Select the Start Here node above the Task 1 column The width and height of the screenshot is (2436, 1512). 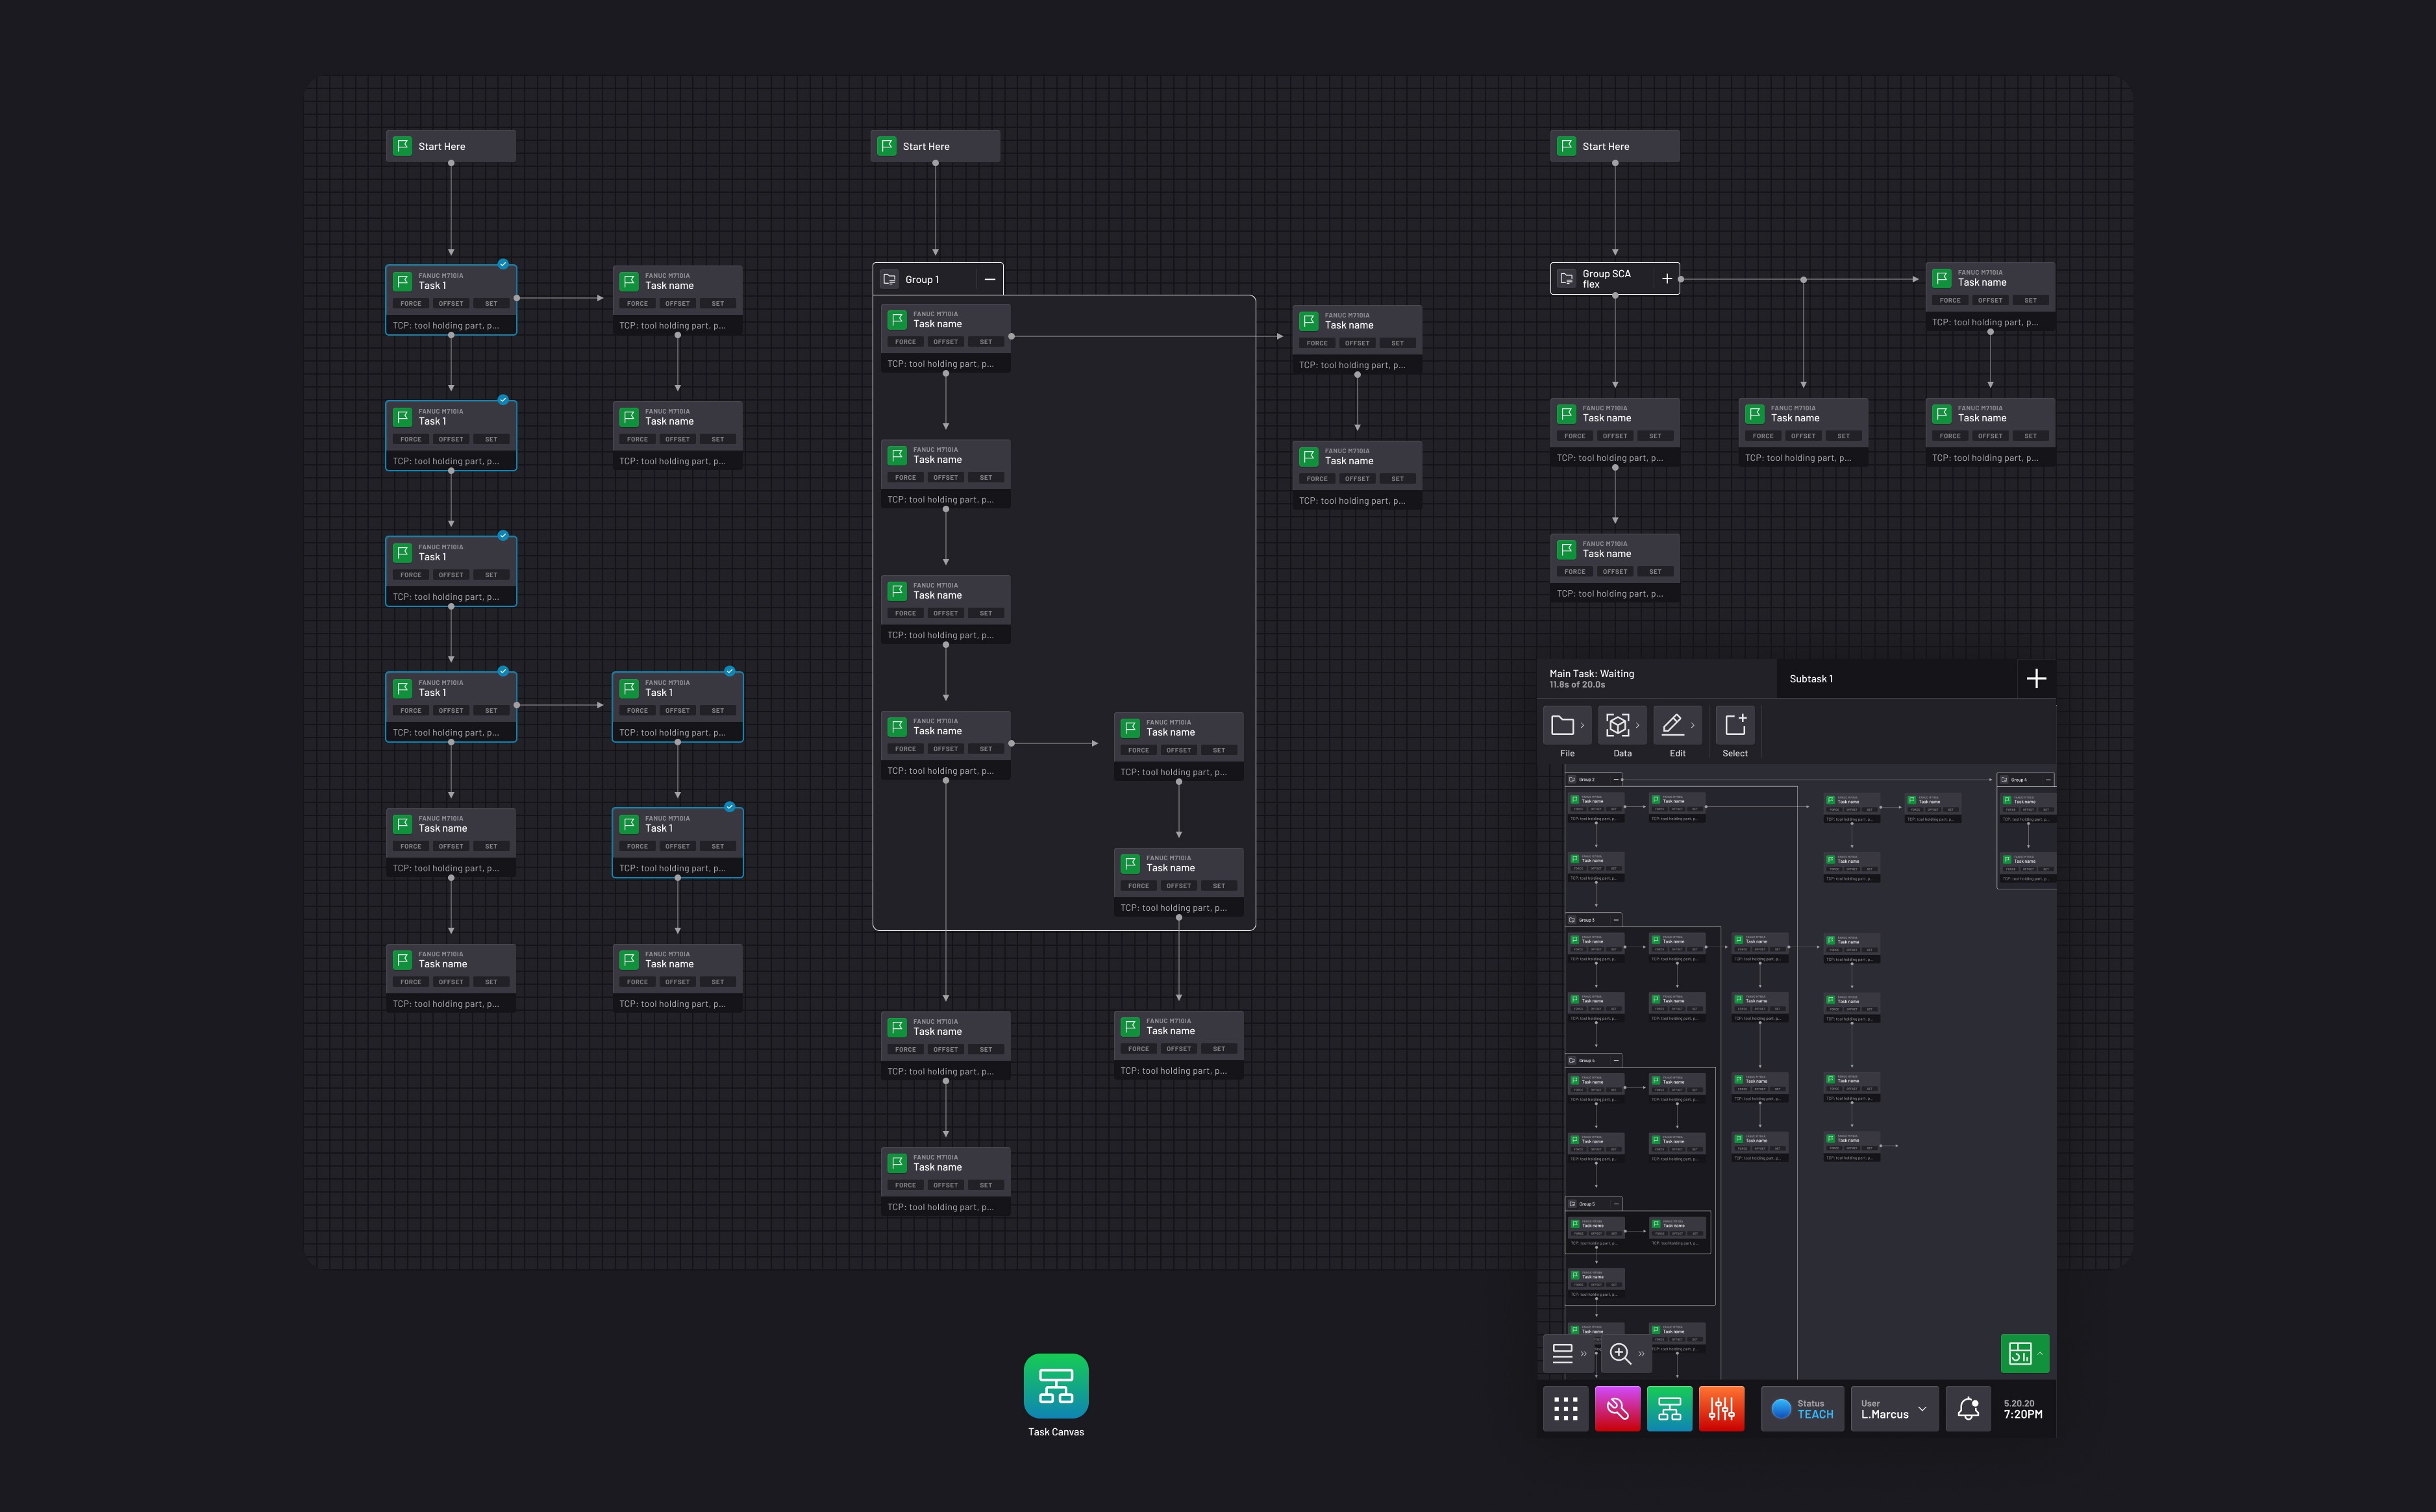coord(451,146)
